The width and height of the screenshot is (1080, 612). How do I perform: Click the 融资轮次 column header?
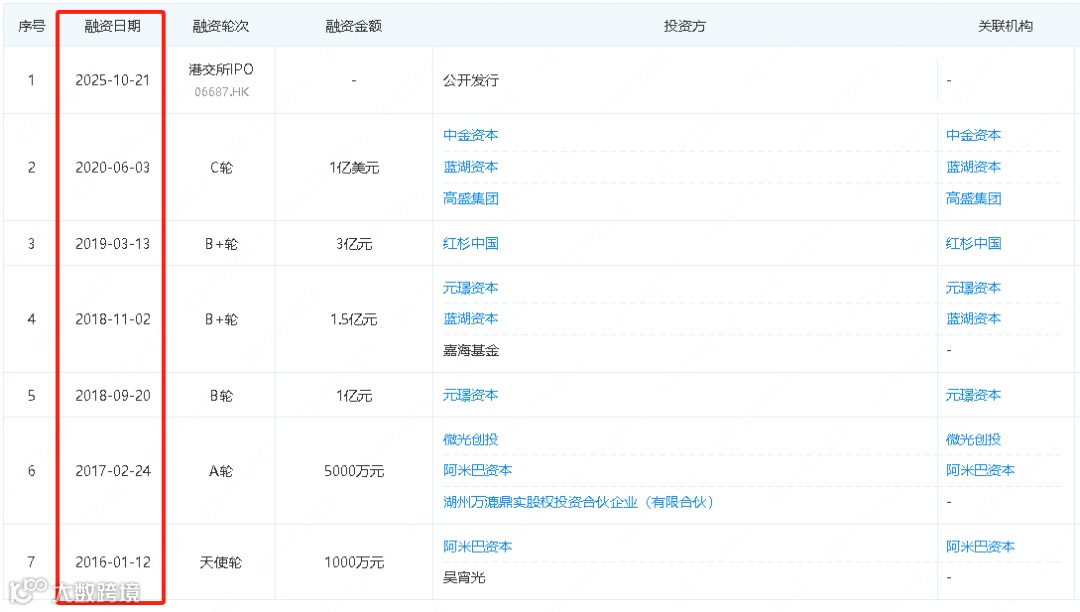(x=220, y=26)
